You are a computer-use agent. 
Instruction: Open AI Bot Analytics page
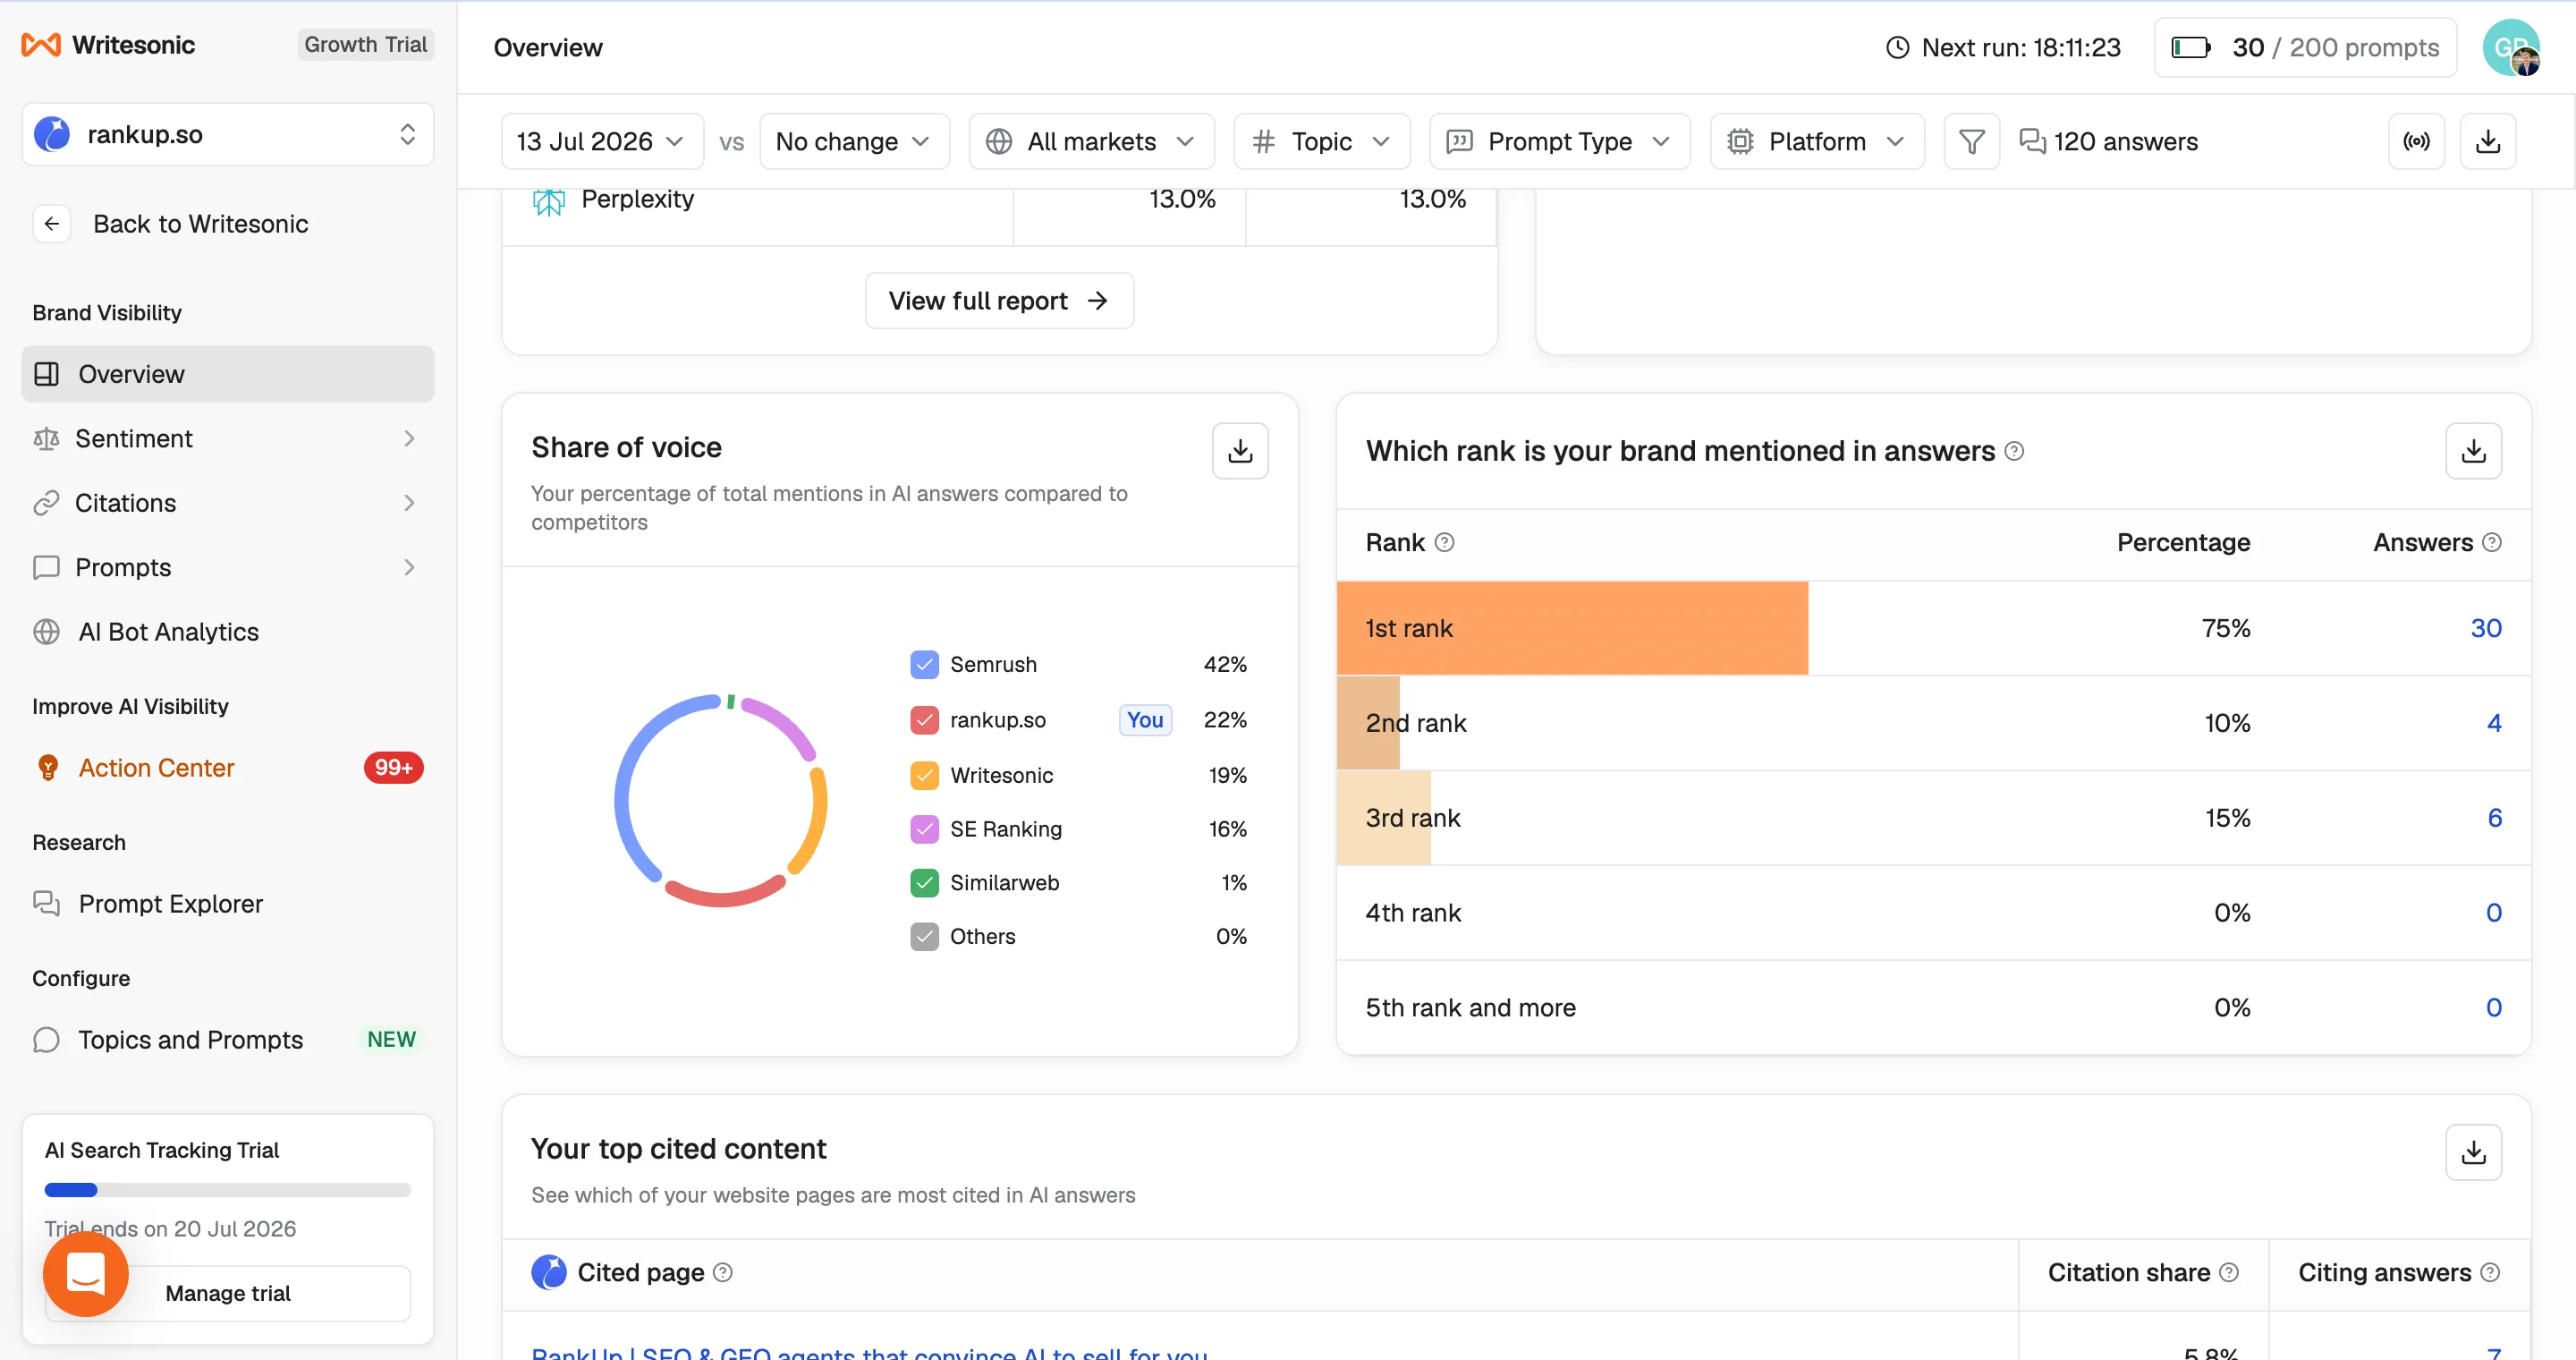click(x=228, y=631)
